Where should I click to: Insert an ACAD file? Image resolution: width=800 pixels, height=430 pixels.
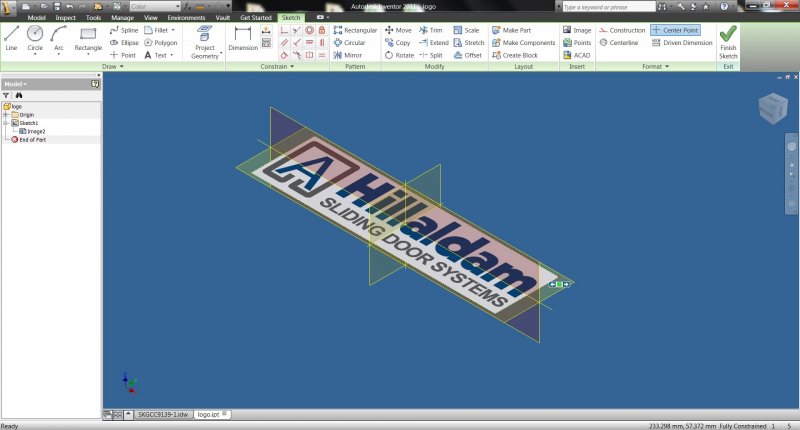tap(577, 55)
